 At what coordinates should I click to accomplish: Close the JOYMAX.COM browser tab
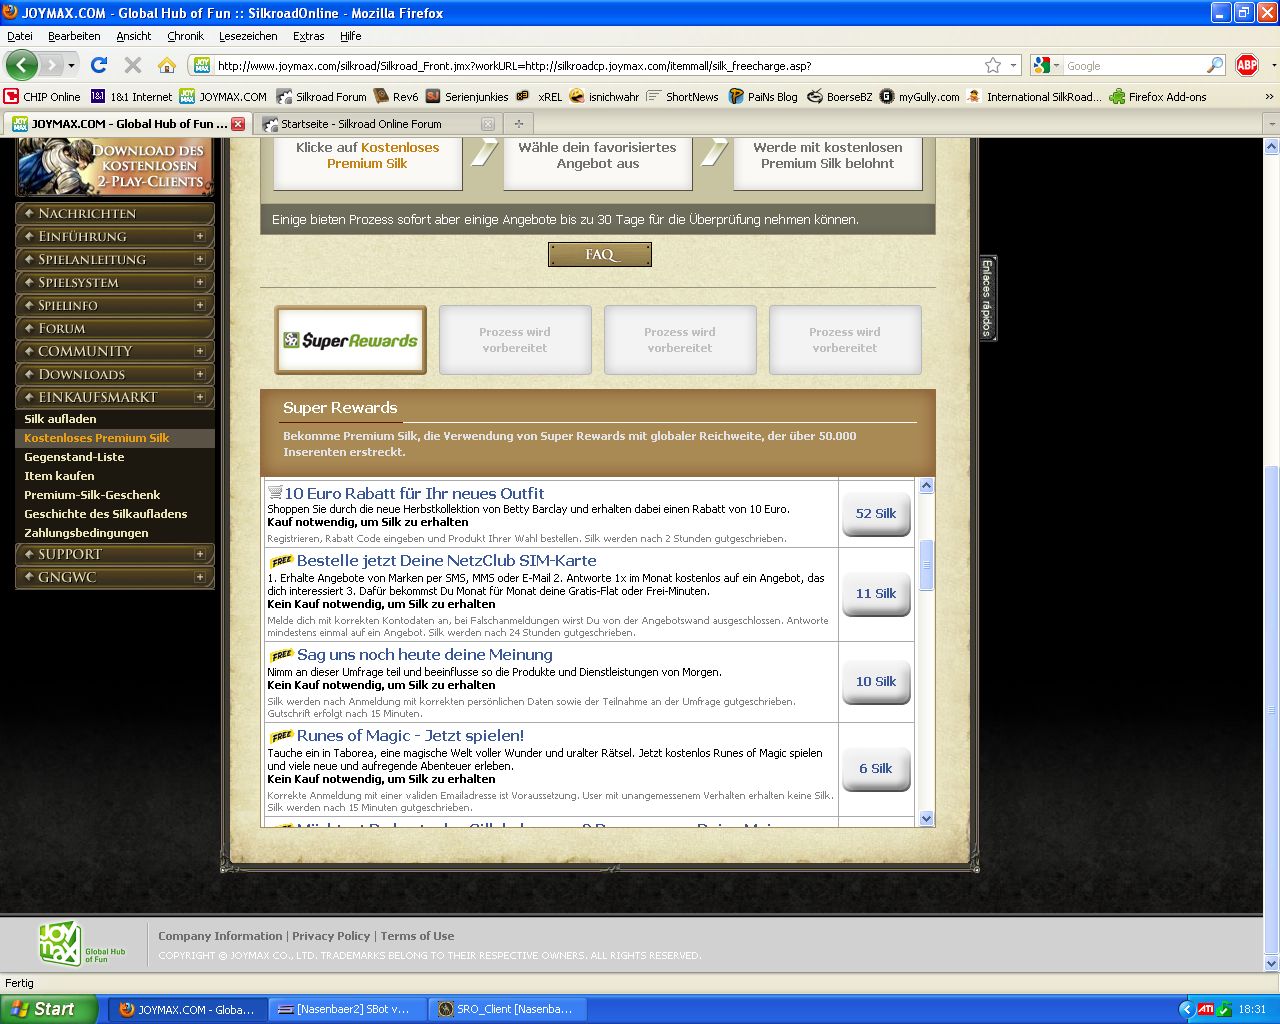pos(238,124)
